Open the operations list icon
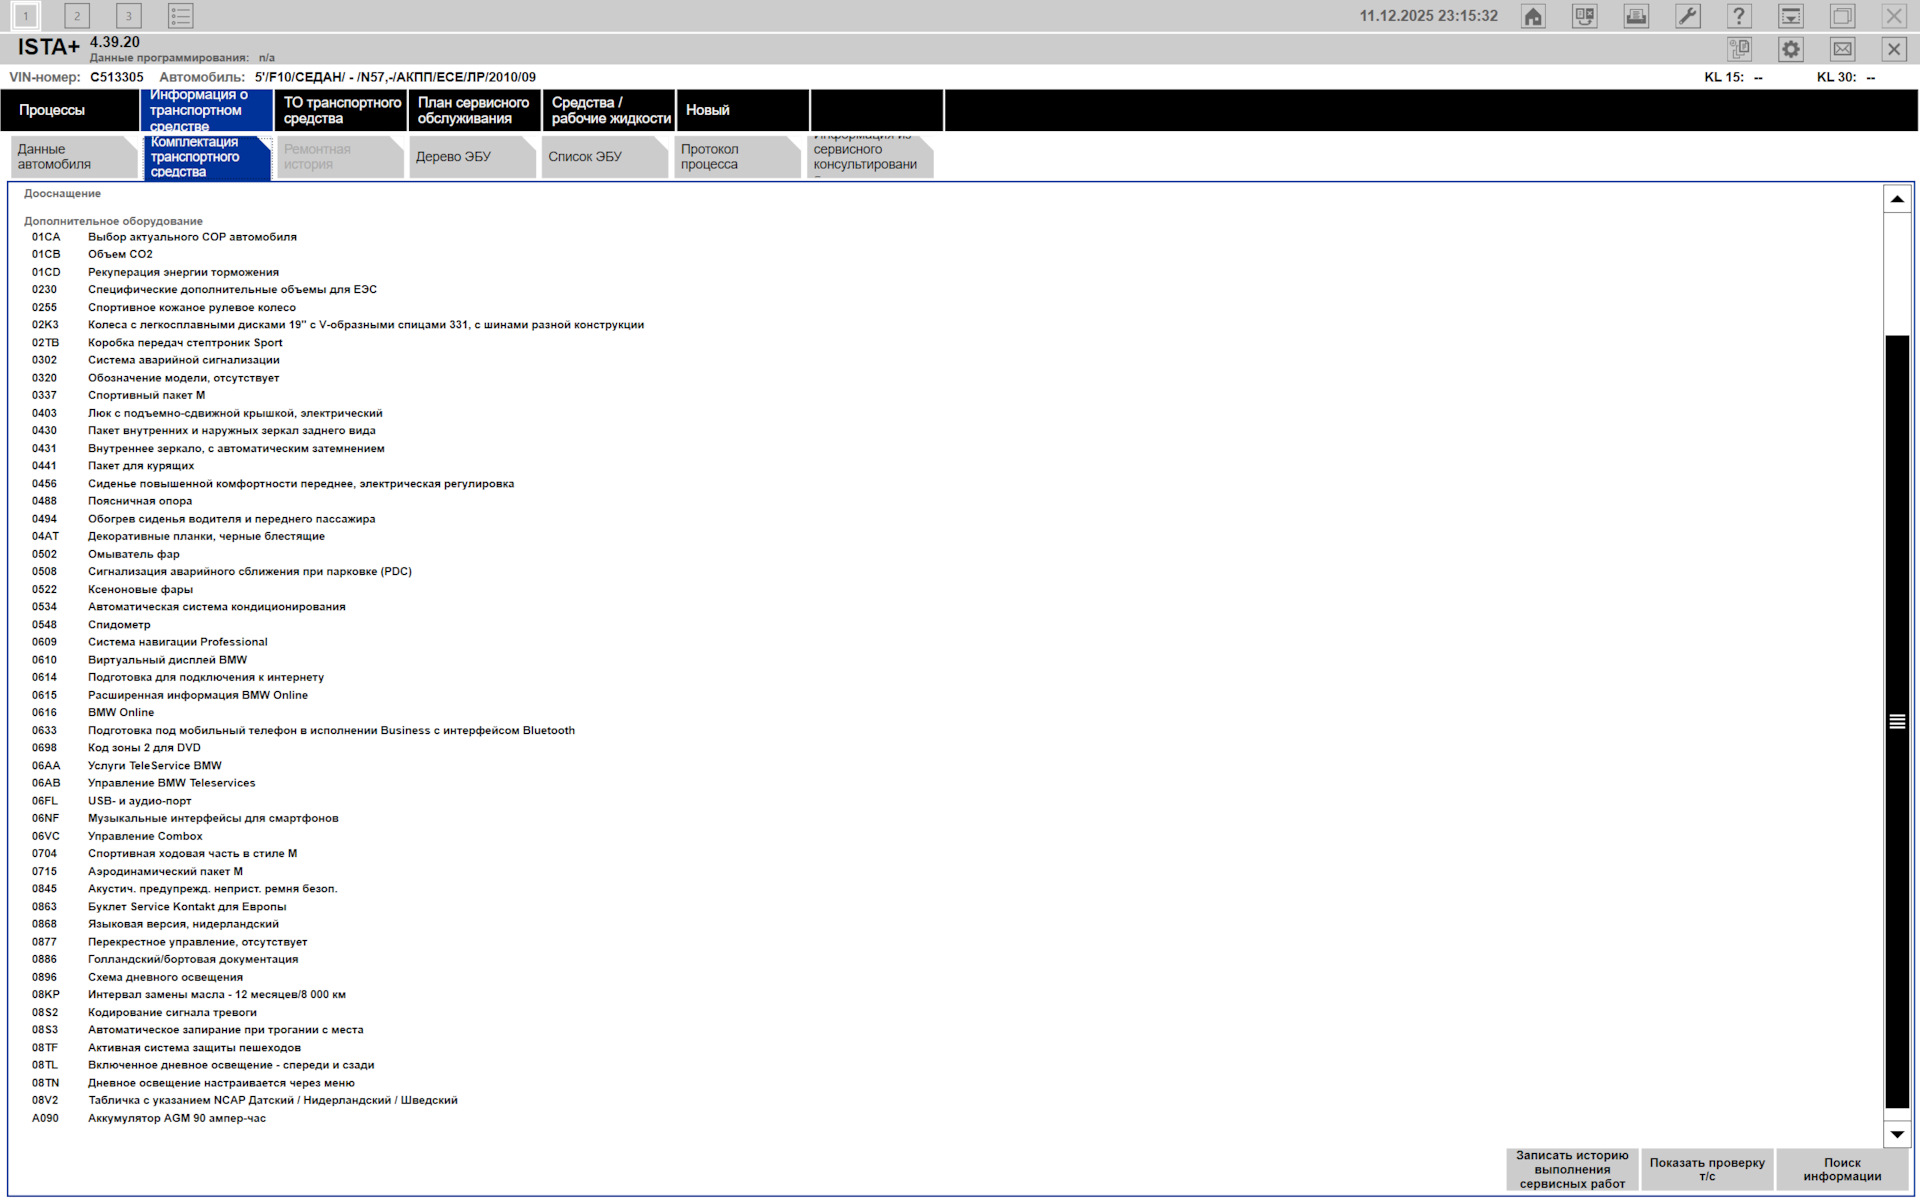 point(181,16)
